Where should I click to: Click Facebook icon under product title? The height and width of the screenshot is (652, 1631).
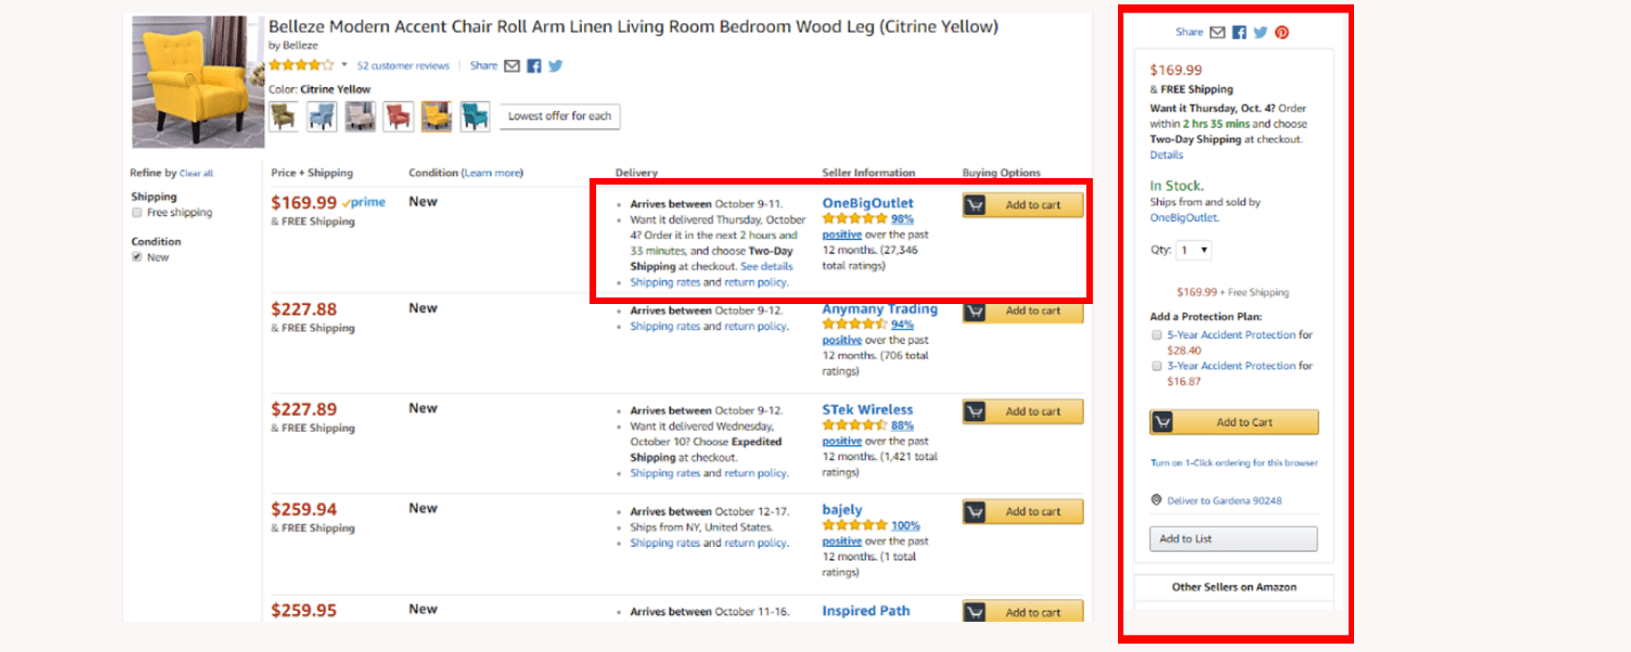534,66
